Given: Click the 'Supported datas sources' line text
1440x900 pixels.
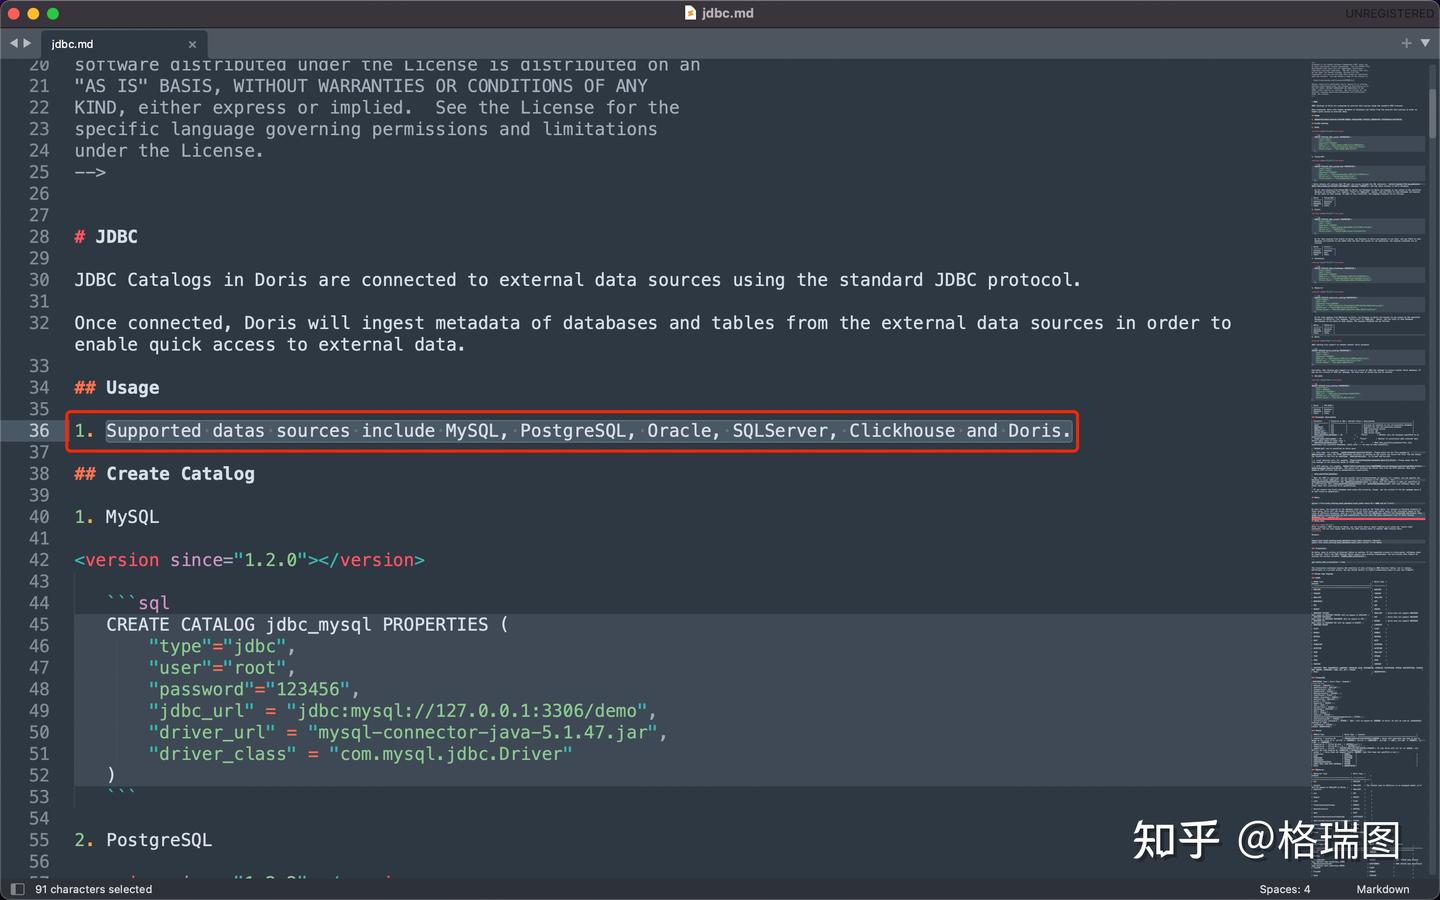Looking at the screenshot, I should click(589, 431).
